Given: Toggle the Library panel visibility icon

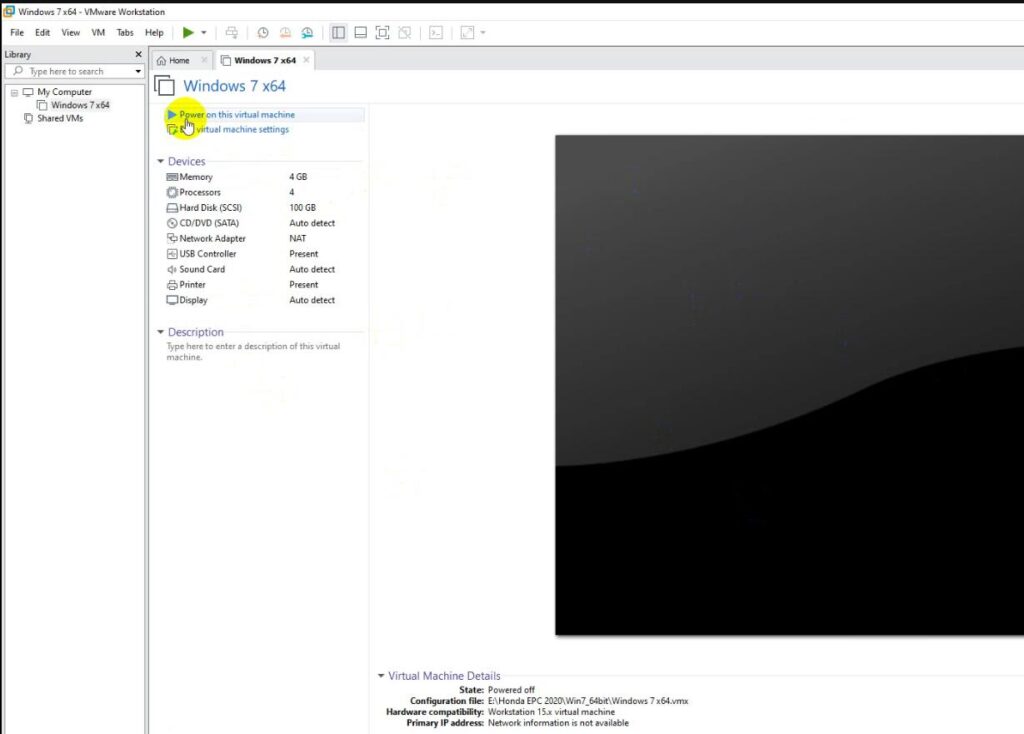Looking at the screenshot, I should (x=339, y=32).
